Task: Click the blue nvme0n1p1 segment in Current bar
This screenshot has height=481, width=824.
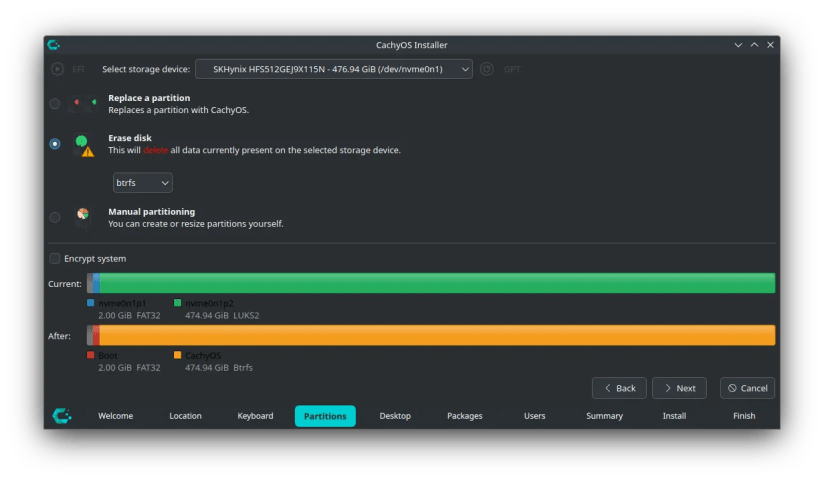Action: coord(97,283)
